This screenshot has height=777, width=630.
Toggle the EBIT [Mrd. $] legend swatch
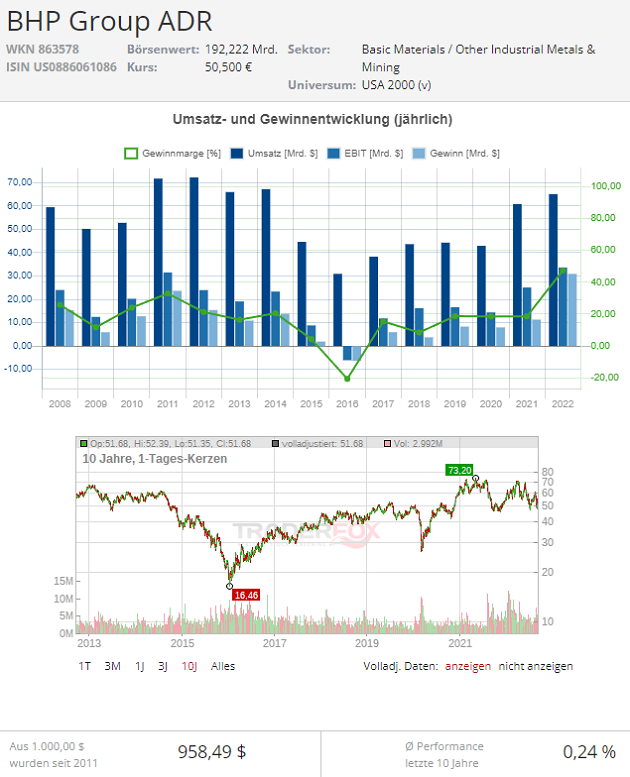click(334, 154)
